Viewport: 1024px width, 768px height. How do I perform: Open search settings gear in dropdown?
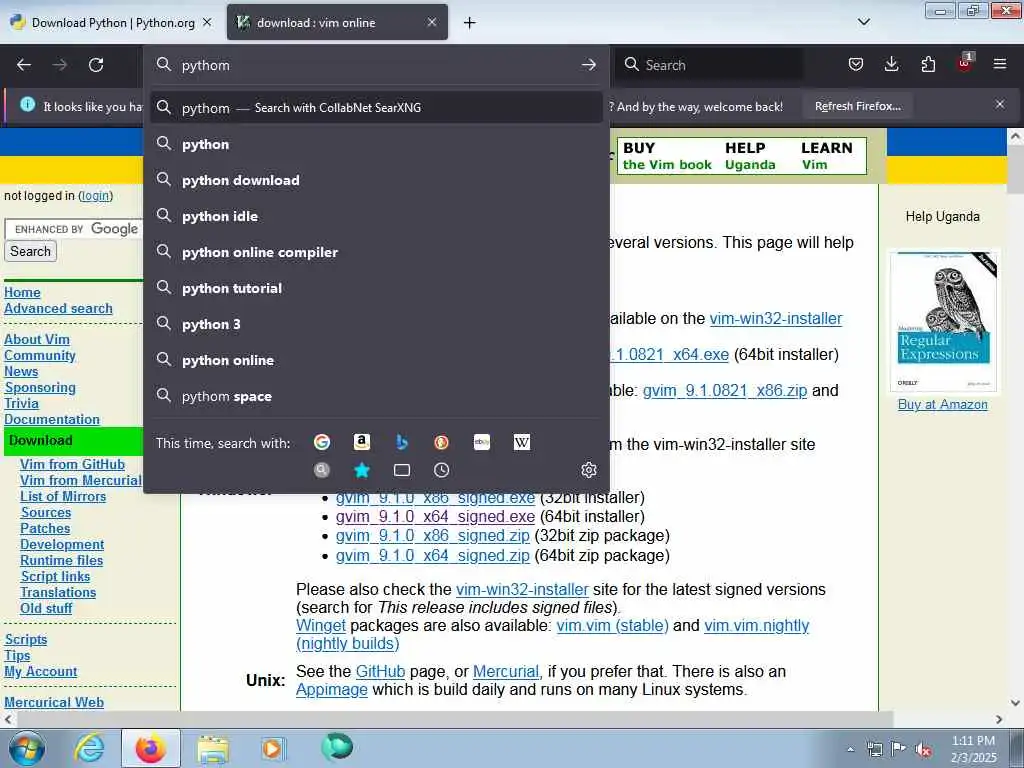[x=588, y=470]
